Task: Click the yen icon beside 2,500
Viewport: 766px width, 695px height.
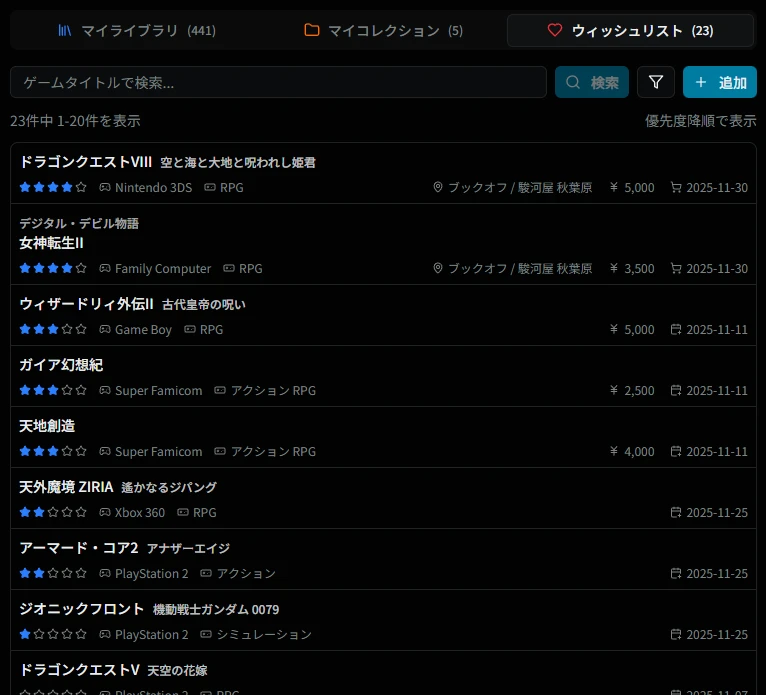Action: click(614, 390)
